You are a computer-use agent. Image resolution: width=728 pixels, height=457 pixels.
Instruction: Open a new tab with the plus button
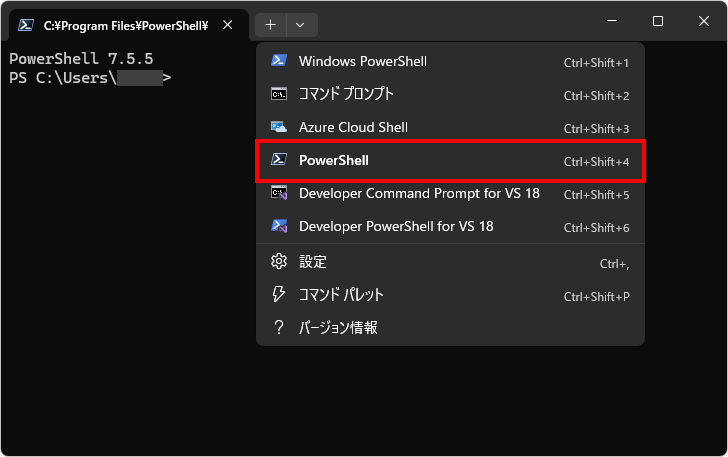pyautogui.click(x=271, y=25)
